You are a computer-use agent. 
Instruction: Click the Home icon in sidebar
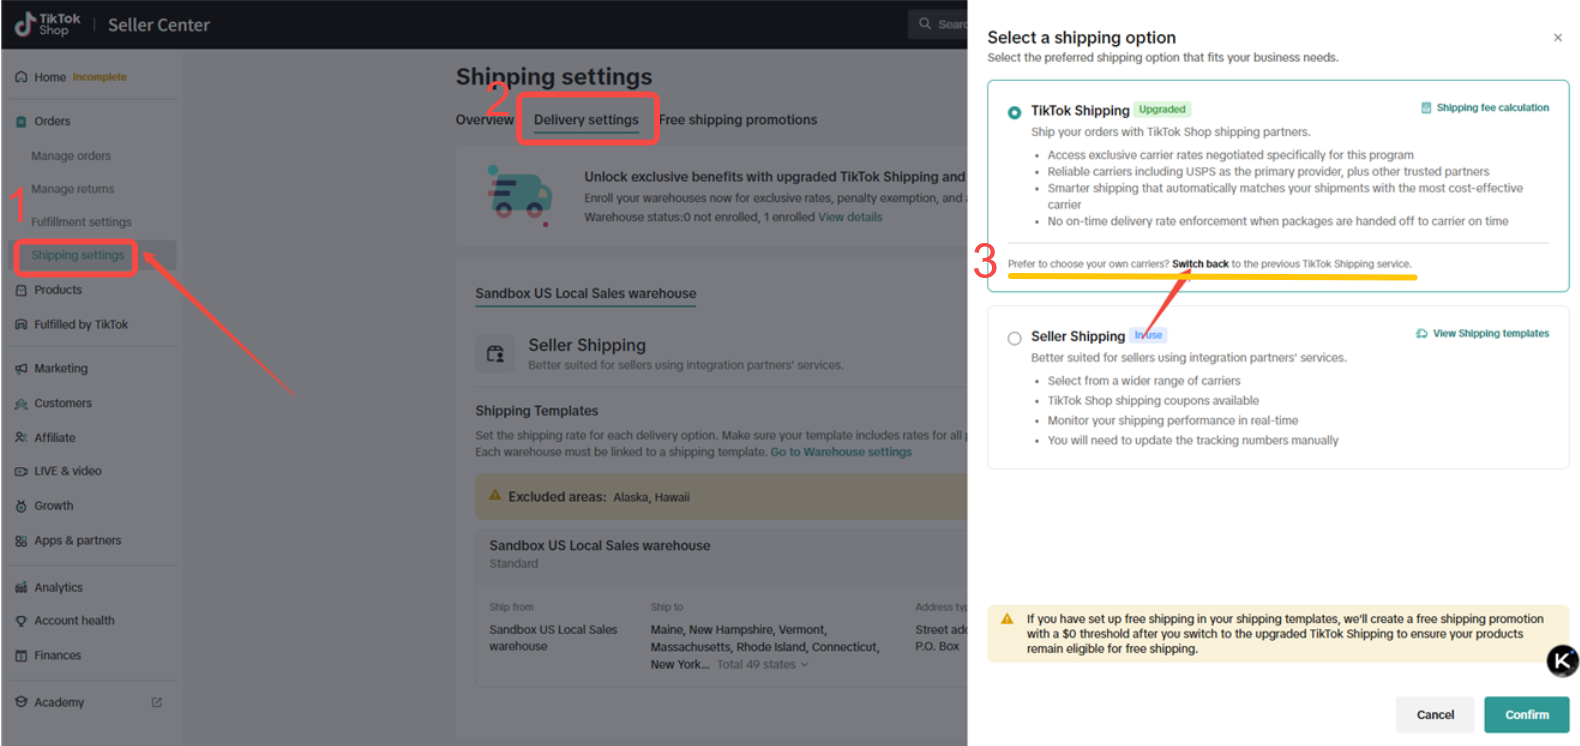point(21,77)
